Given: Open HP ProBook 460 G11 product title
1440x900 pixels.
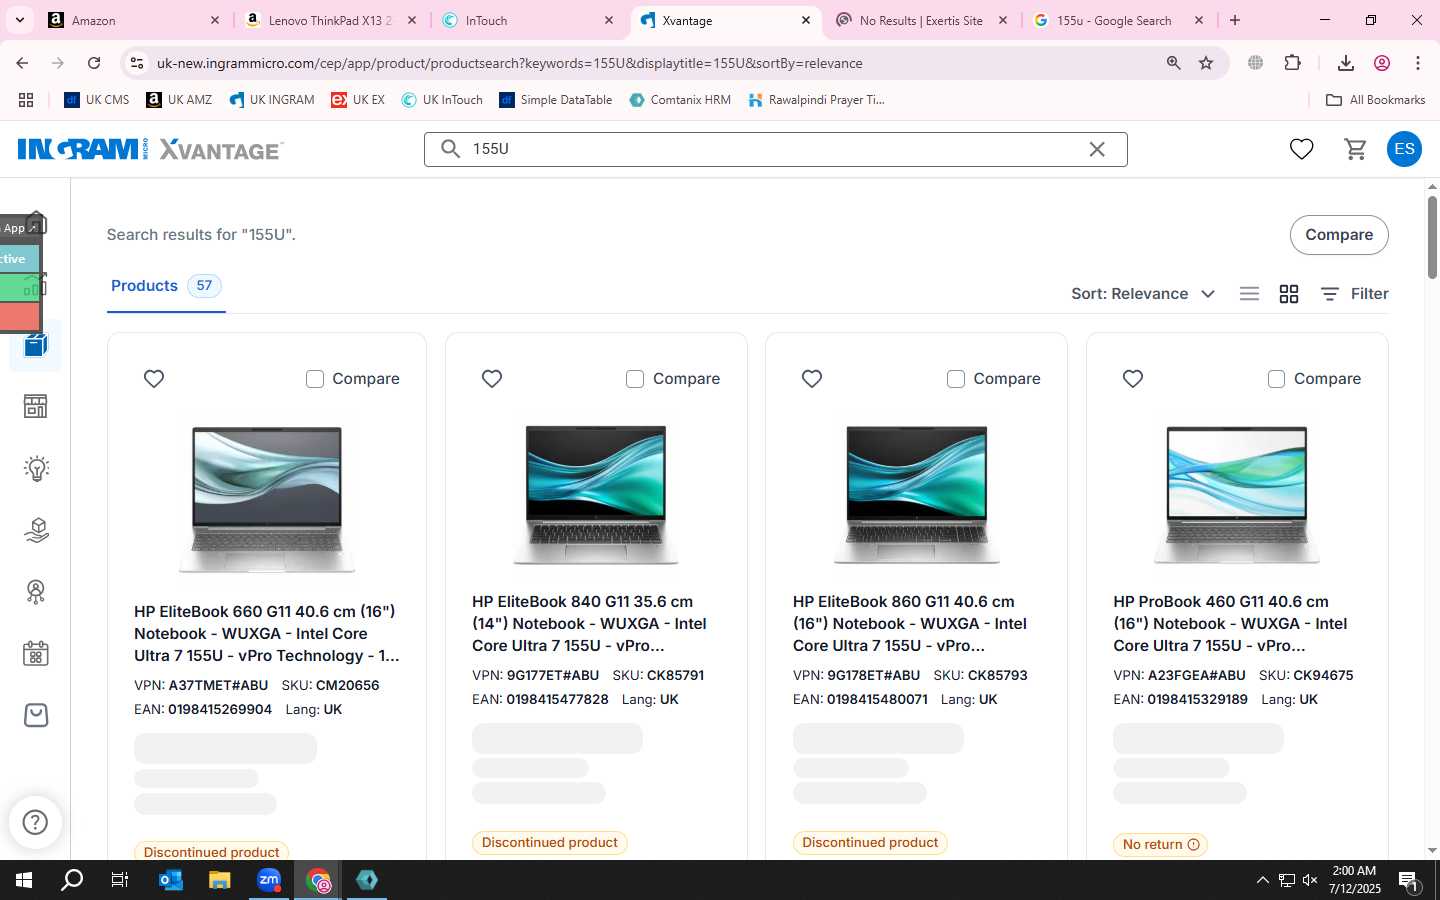Looking at the screenshot, I should tap(1230, 624).
